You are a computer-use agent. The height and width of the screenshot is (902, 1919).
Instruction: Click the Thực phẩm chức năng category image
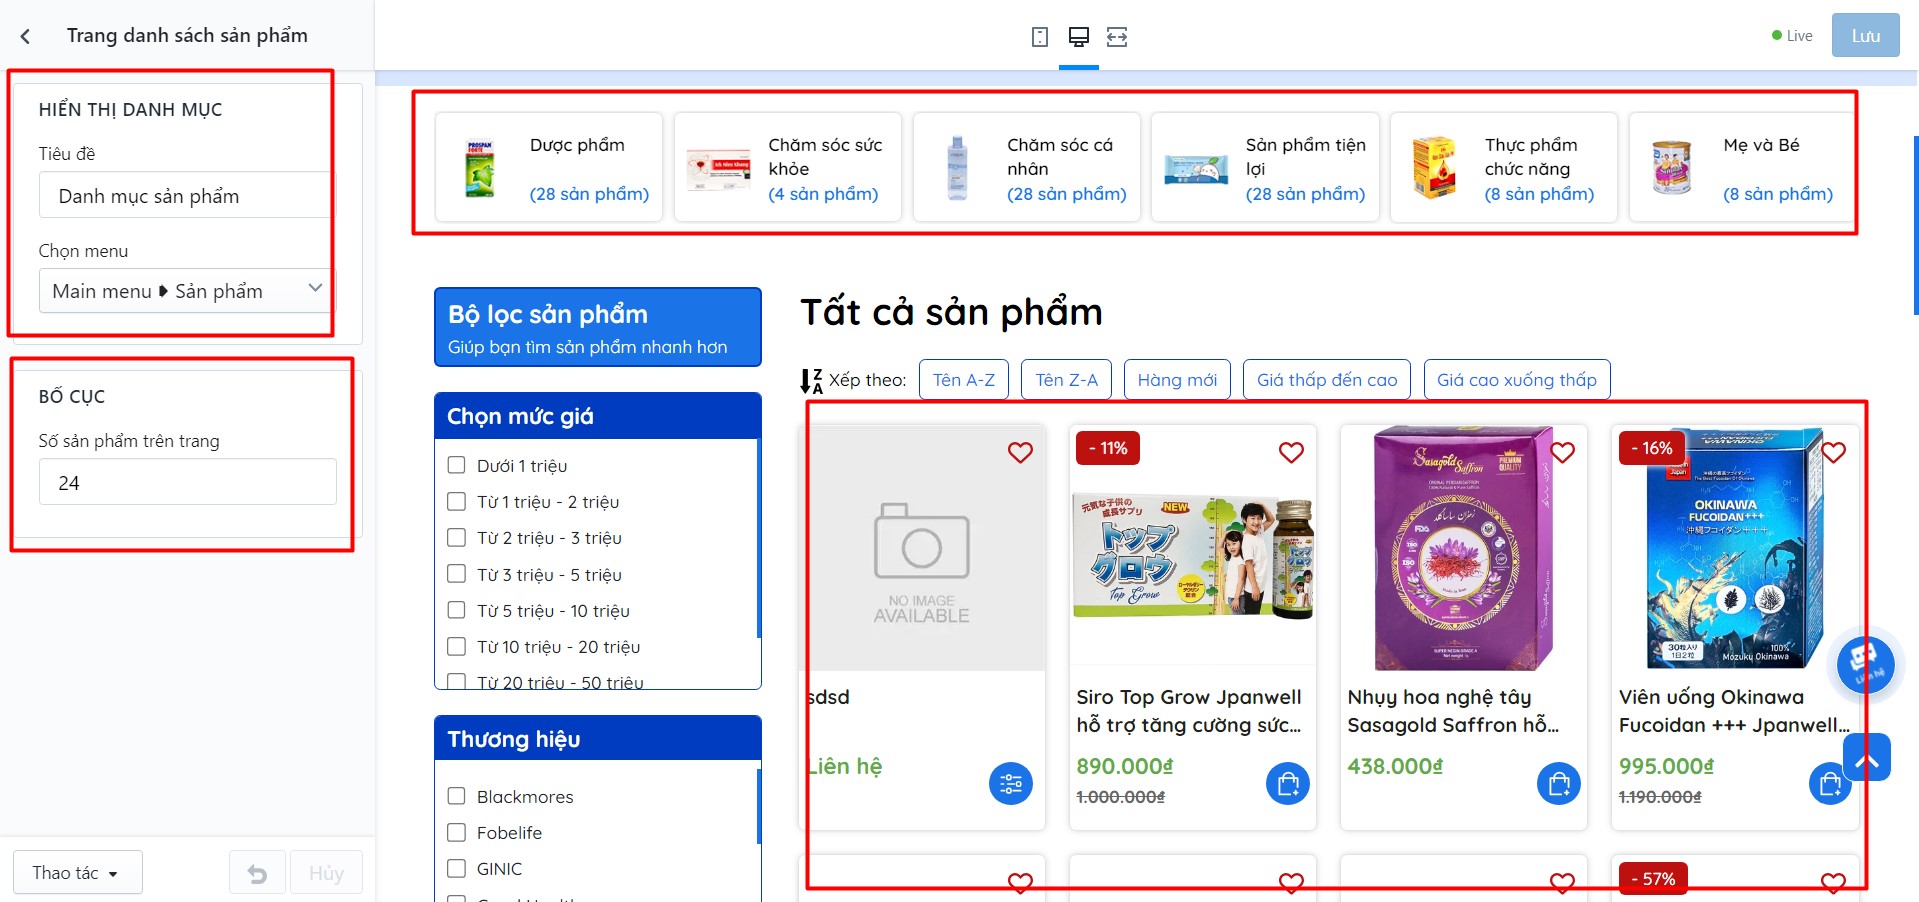coord(1434,168)
